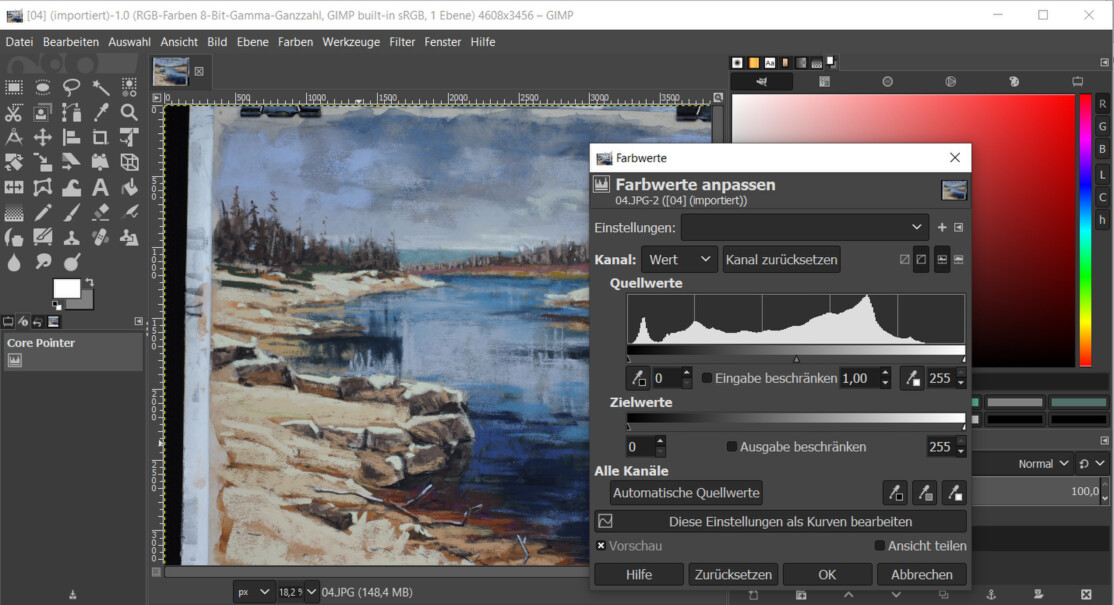Check the Ansicht teilen option
The height and width of the screenshot is (605, 1114).
(880, 546)
